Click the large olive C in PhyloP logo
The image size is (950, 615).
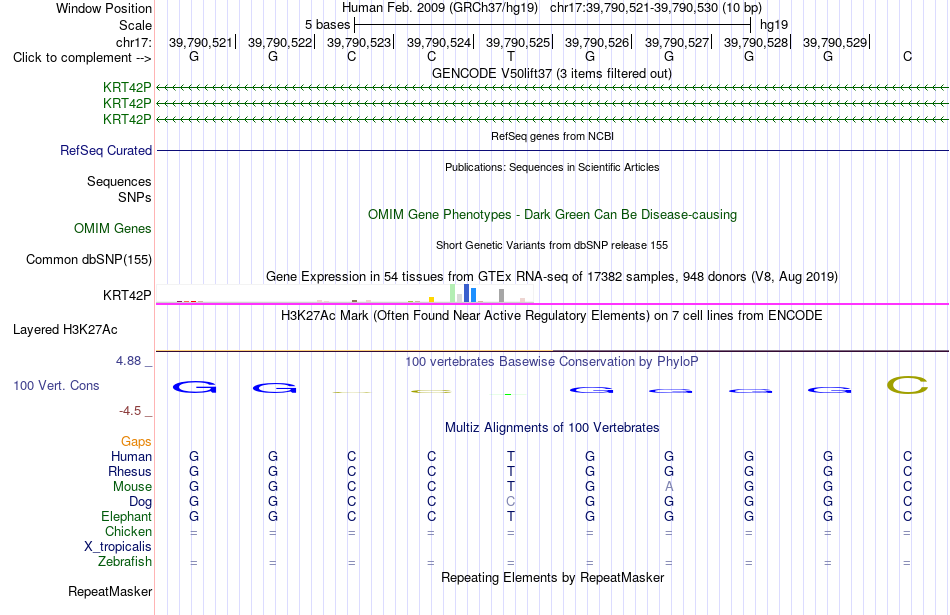907,385
